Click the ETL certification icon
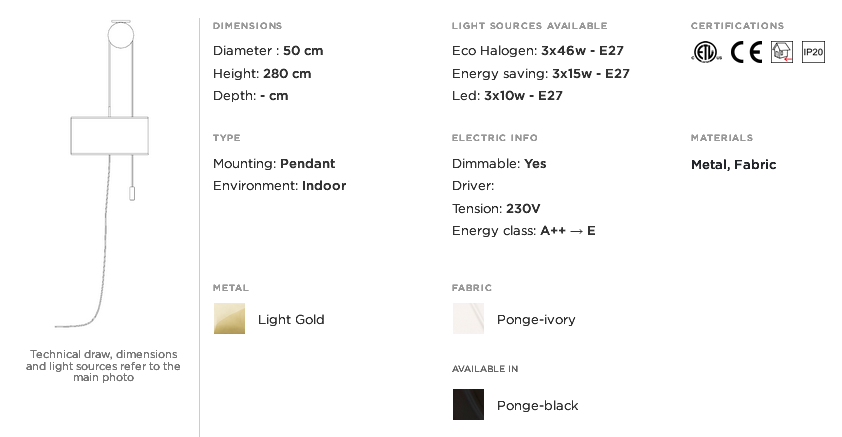842x437 pixels. coord(706,52)
